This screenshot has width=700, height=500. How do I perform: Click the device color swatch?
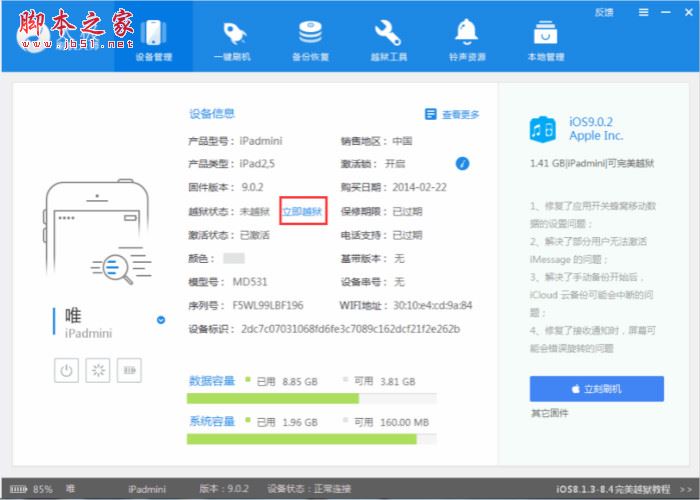point(234,258)
